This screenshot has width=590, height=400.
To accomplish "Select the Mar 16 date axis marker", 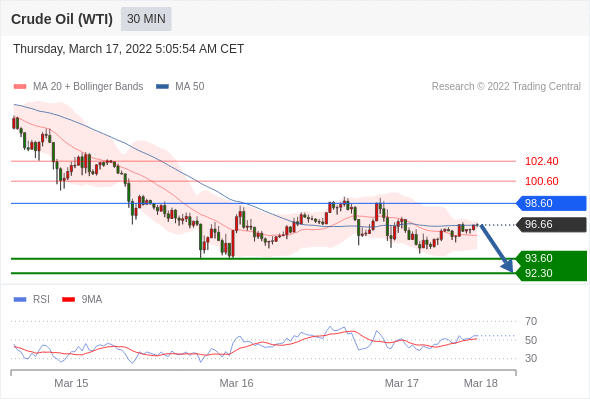I will click(236, 383).
